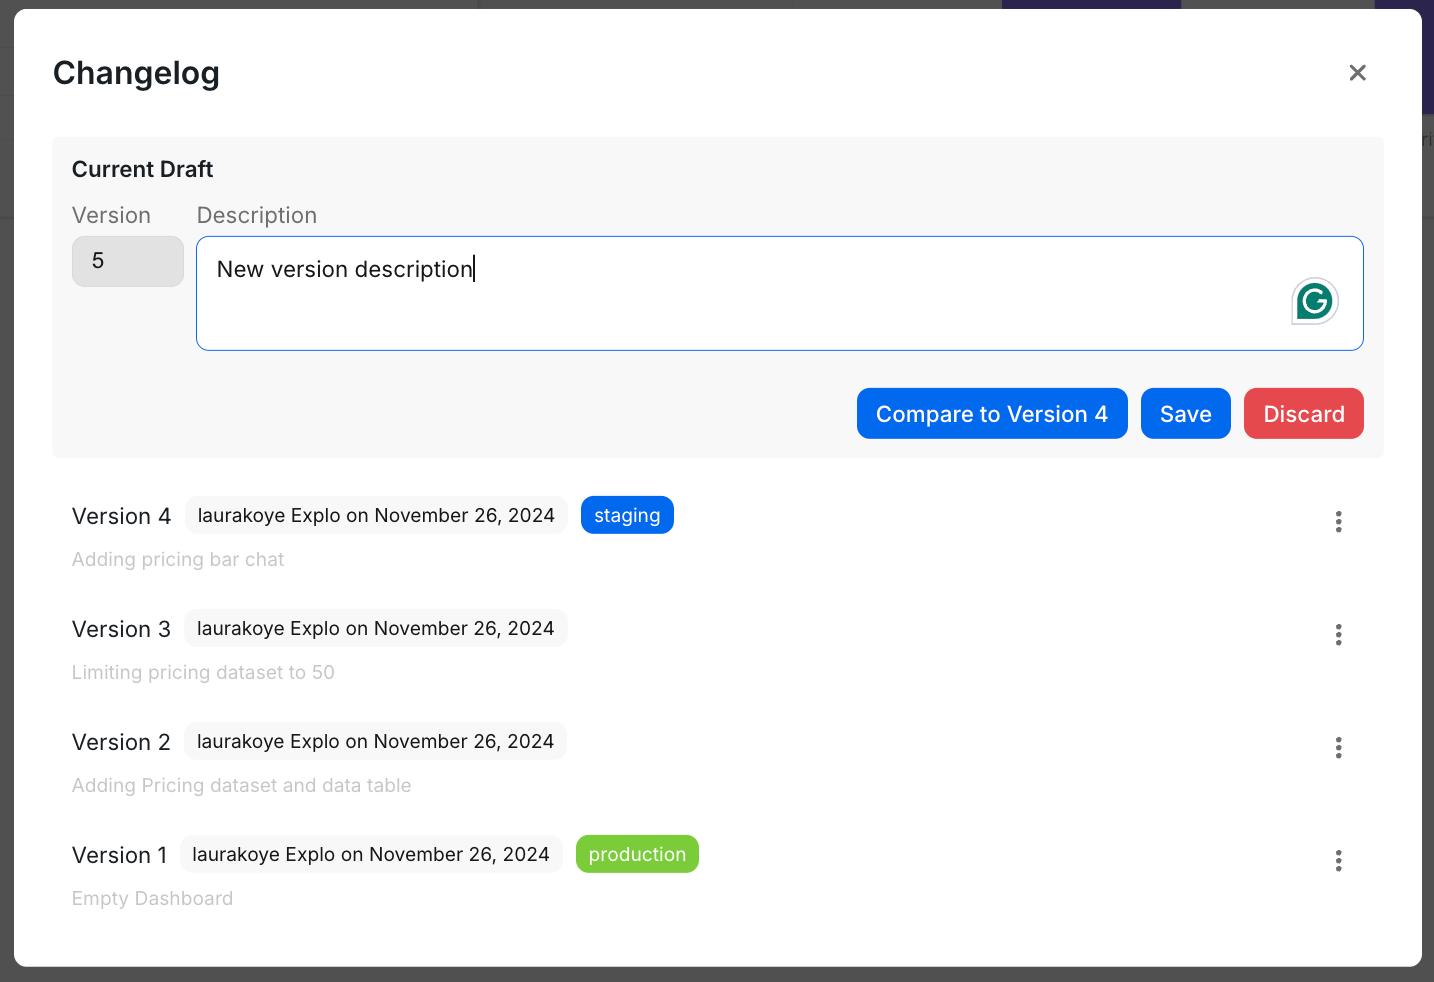The width and height of the screenshot is (1434, 982).
Task: Click the Grammarly icon in description field
Action: (1315, 301)
